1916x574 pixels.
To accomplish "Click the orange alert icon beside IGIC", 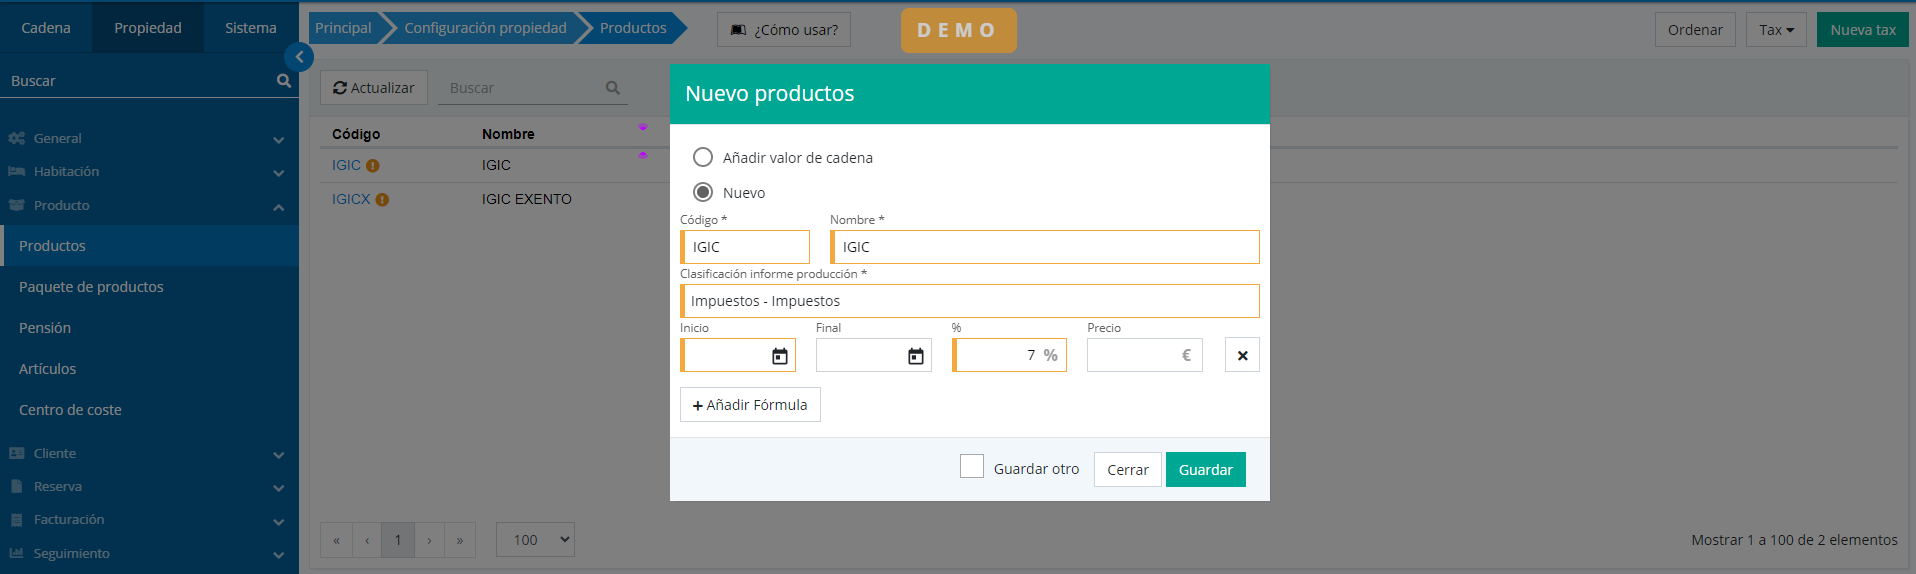I will 372,166.
